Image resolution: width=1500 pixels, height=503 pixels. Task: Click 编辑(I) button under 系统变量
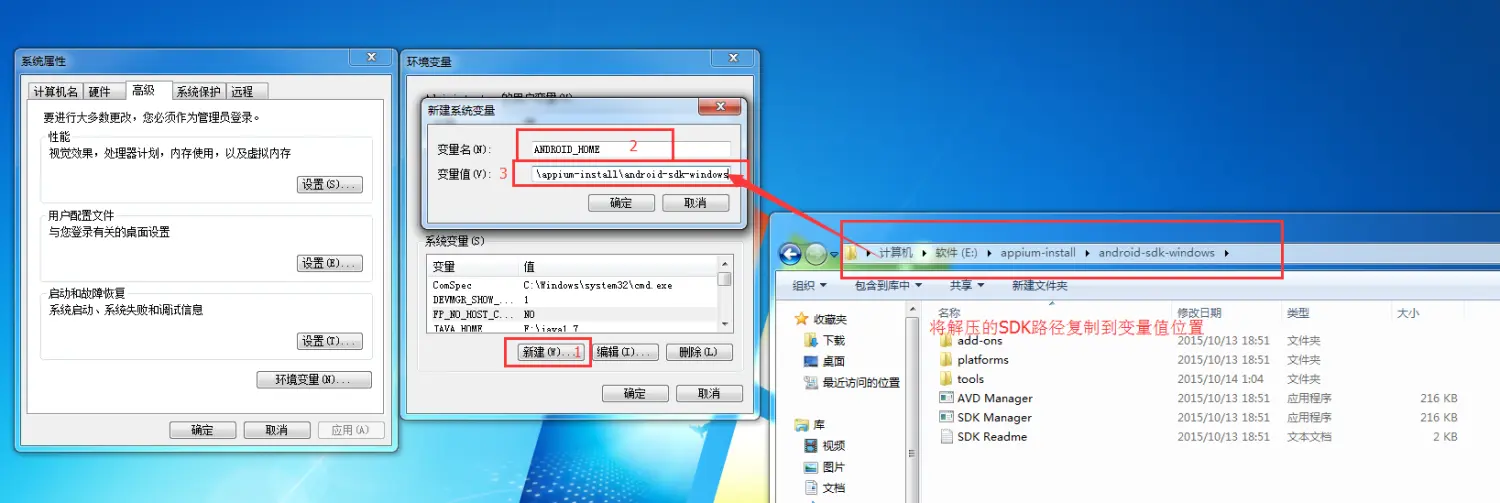[x=627, y=352]
